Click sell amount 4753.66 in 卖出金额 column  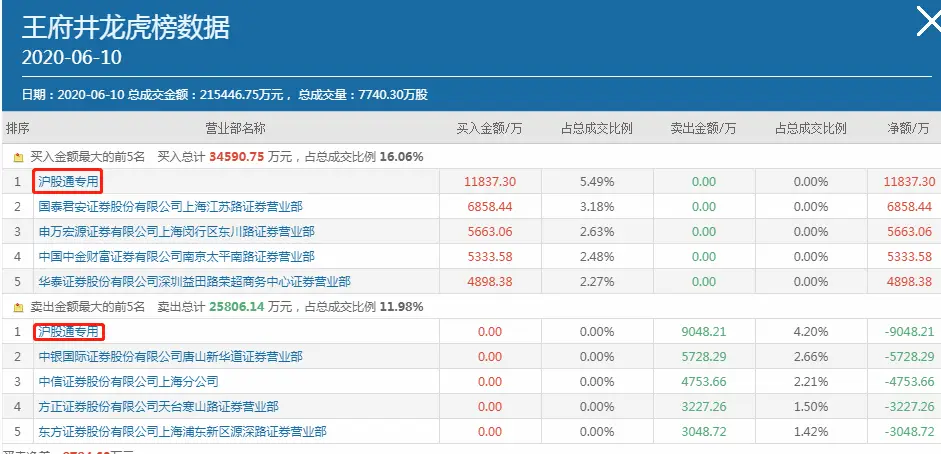pos(704,381)
